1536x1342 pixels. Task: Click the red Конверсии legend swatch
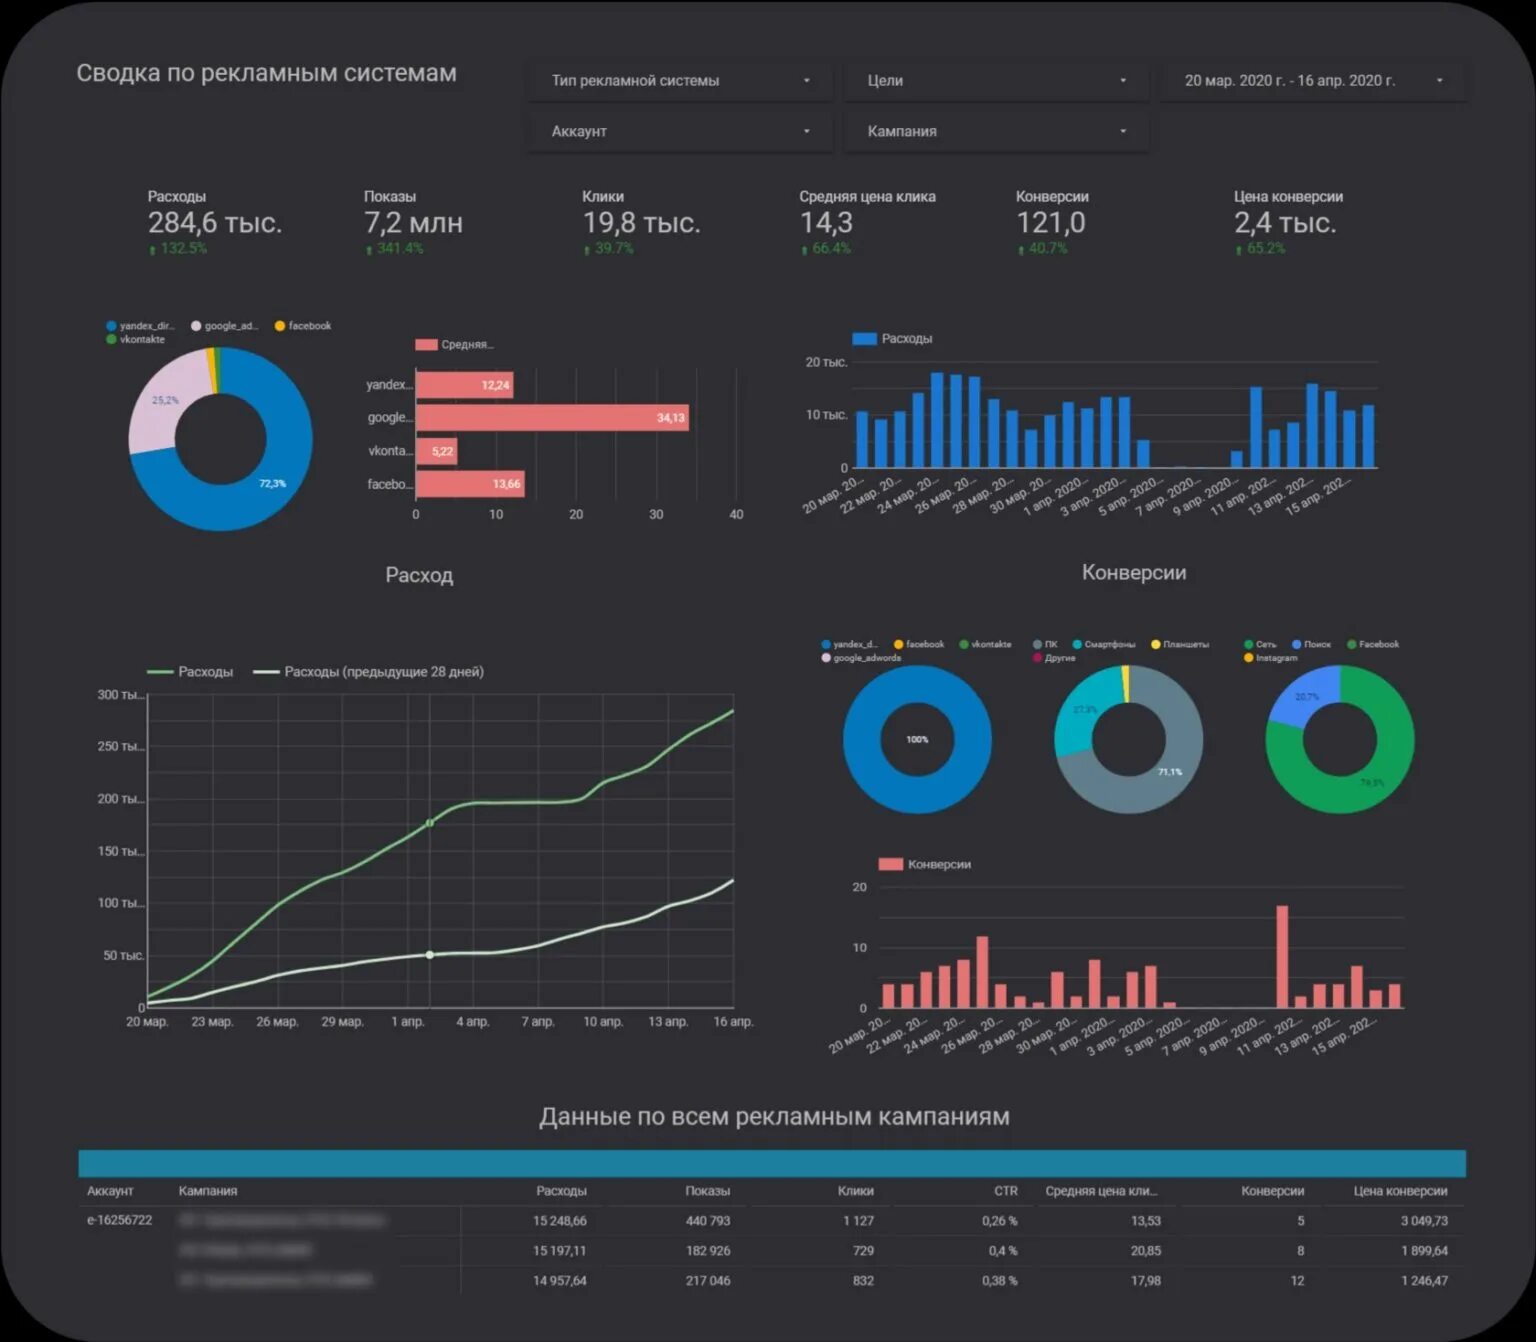click(890, 864)
